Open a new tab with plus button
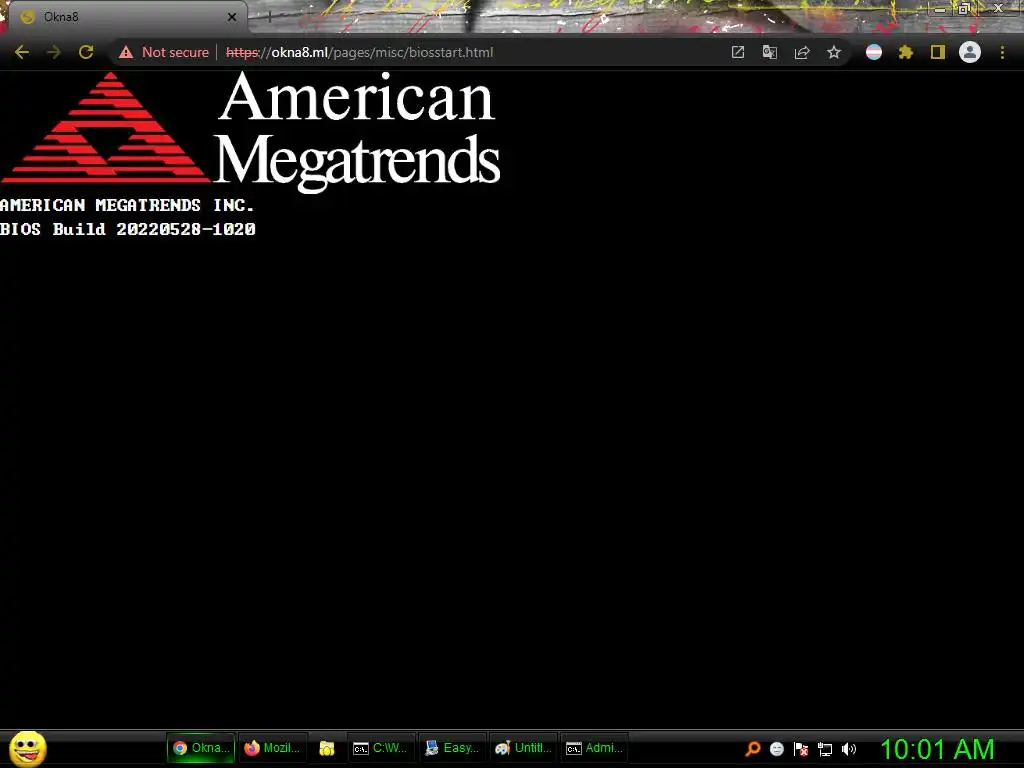This screenshot has width=1024, height=768. tap(269, 17)
